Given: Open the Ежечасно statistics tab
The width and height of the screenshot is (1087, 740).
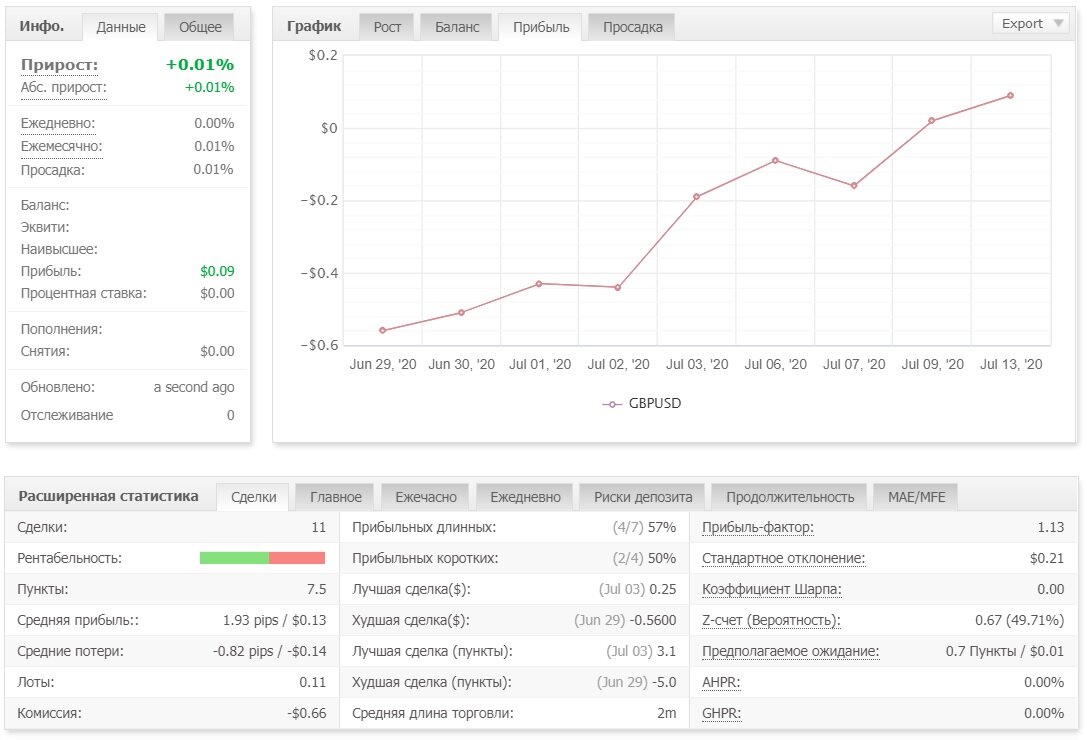Looking at the screenshot, I should (426, 497).
